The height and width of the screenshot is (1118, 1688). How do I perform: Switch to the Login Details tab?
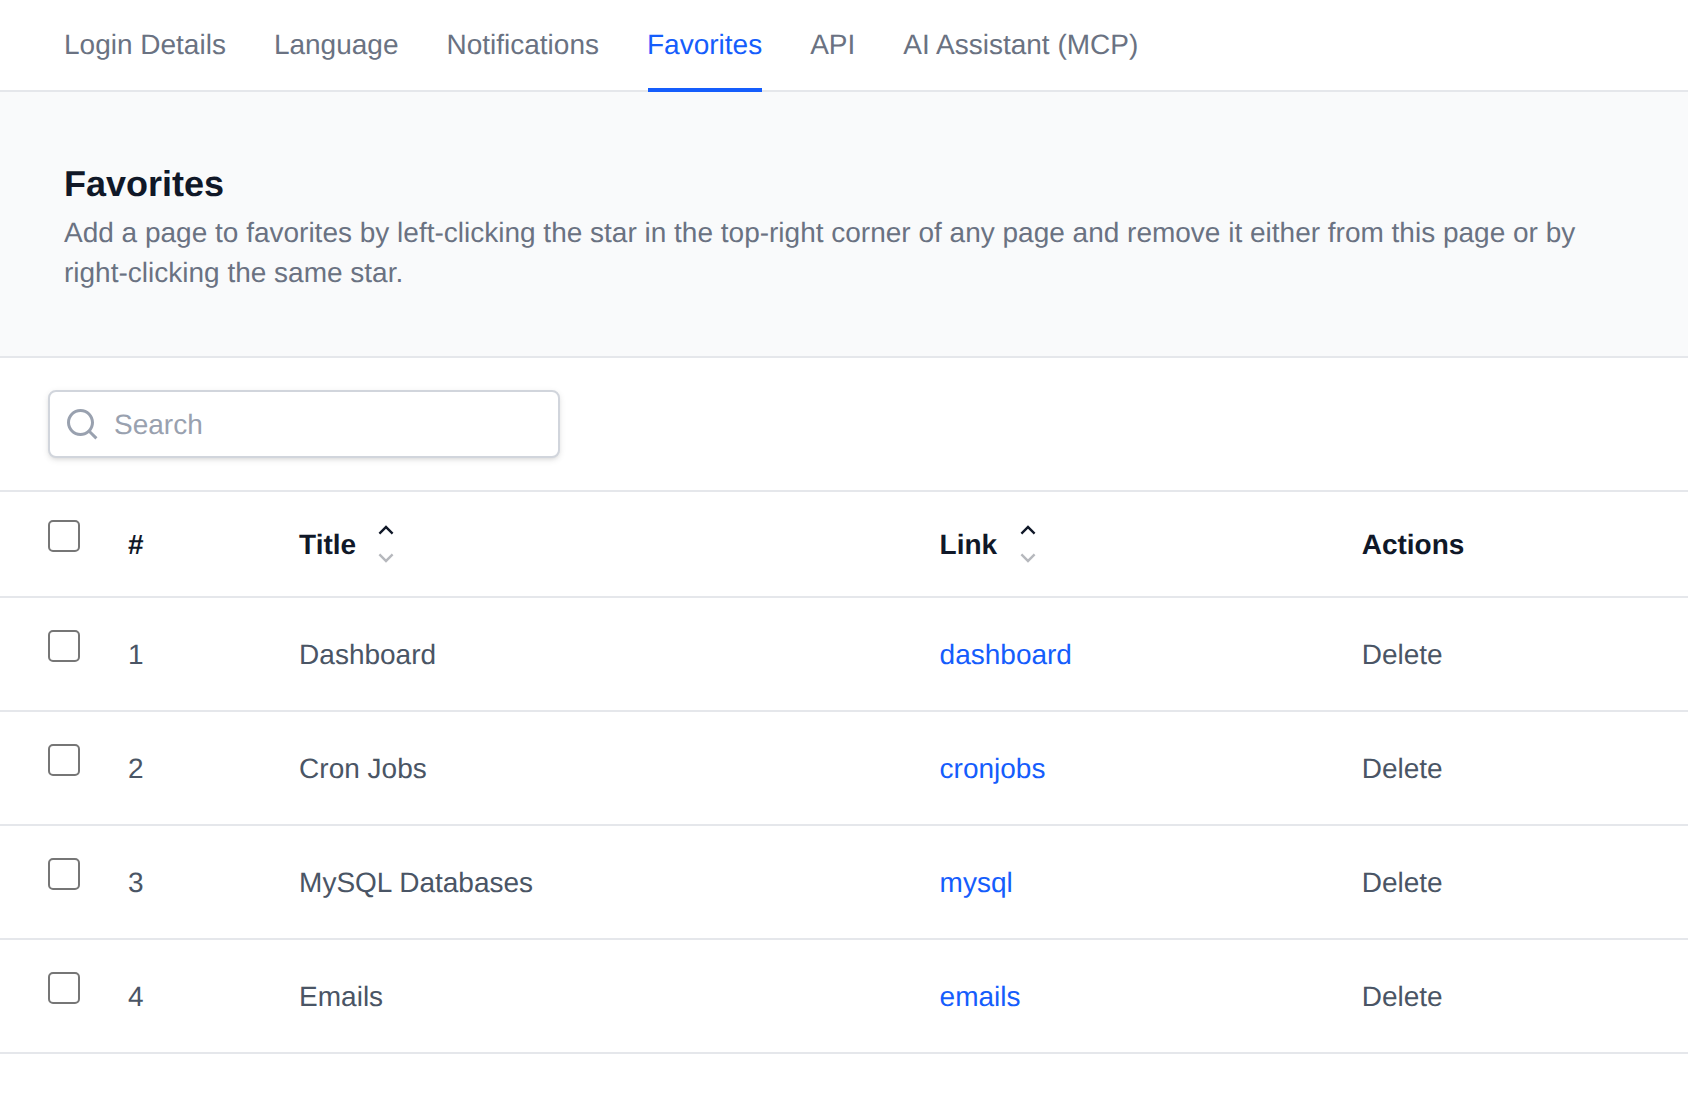tap(145, 45)
